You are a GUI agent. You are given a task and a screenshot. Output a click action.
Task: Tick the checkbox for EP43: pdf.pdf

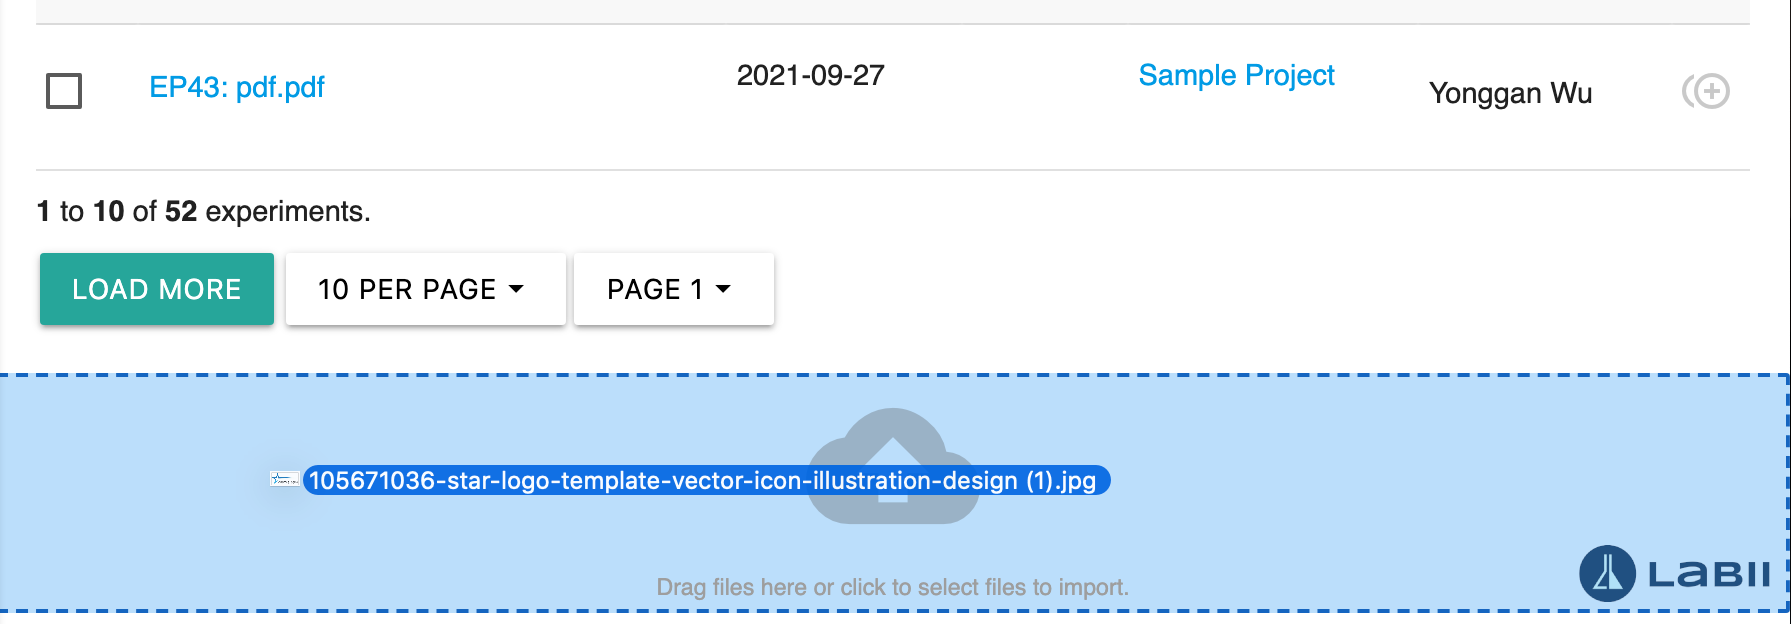pos(64,91)
